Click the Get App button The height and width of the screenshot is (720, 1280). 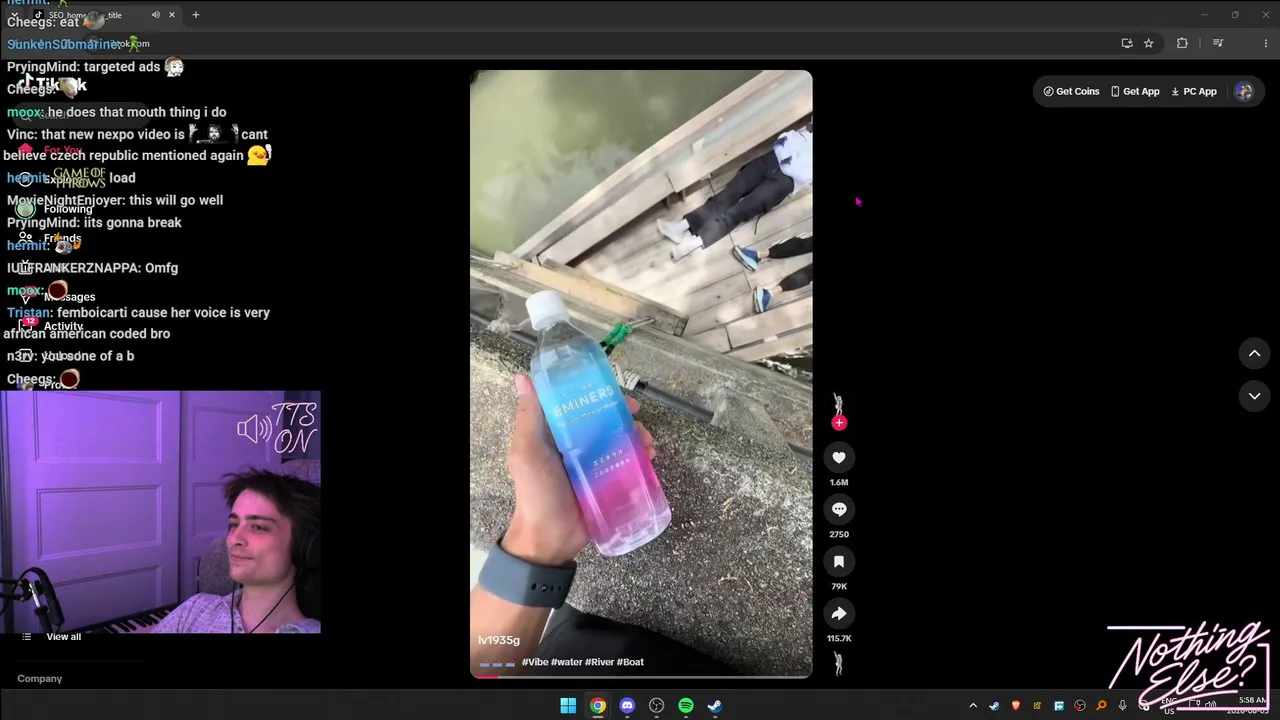[x=1135, y=91]
